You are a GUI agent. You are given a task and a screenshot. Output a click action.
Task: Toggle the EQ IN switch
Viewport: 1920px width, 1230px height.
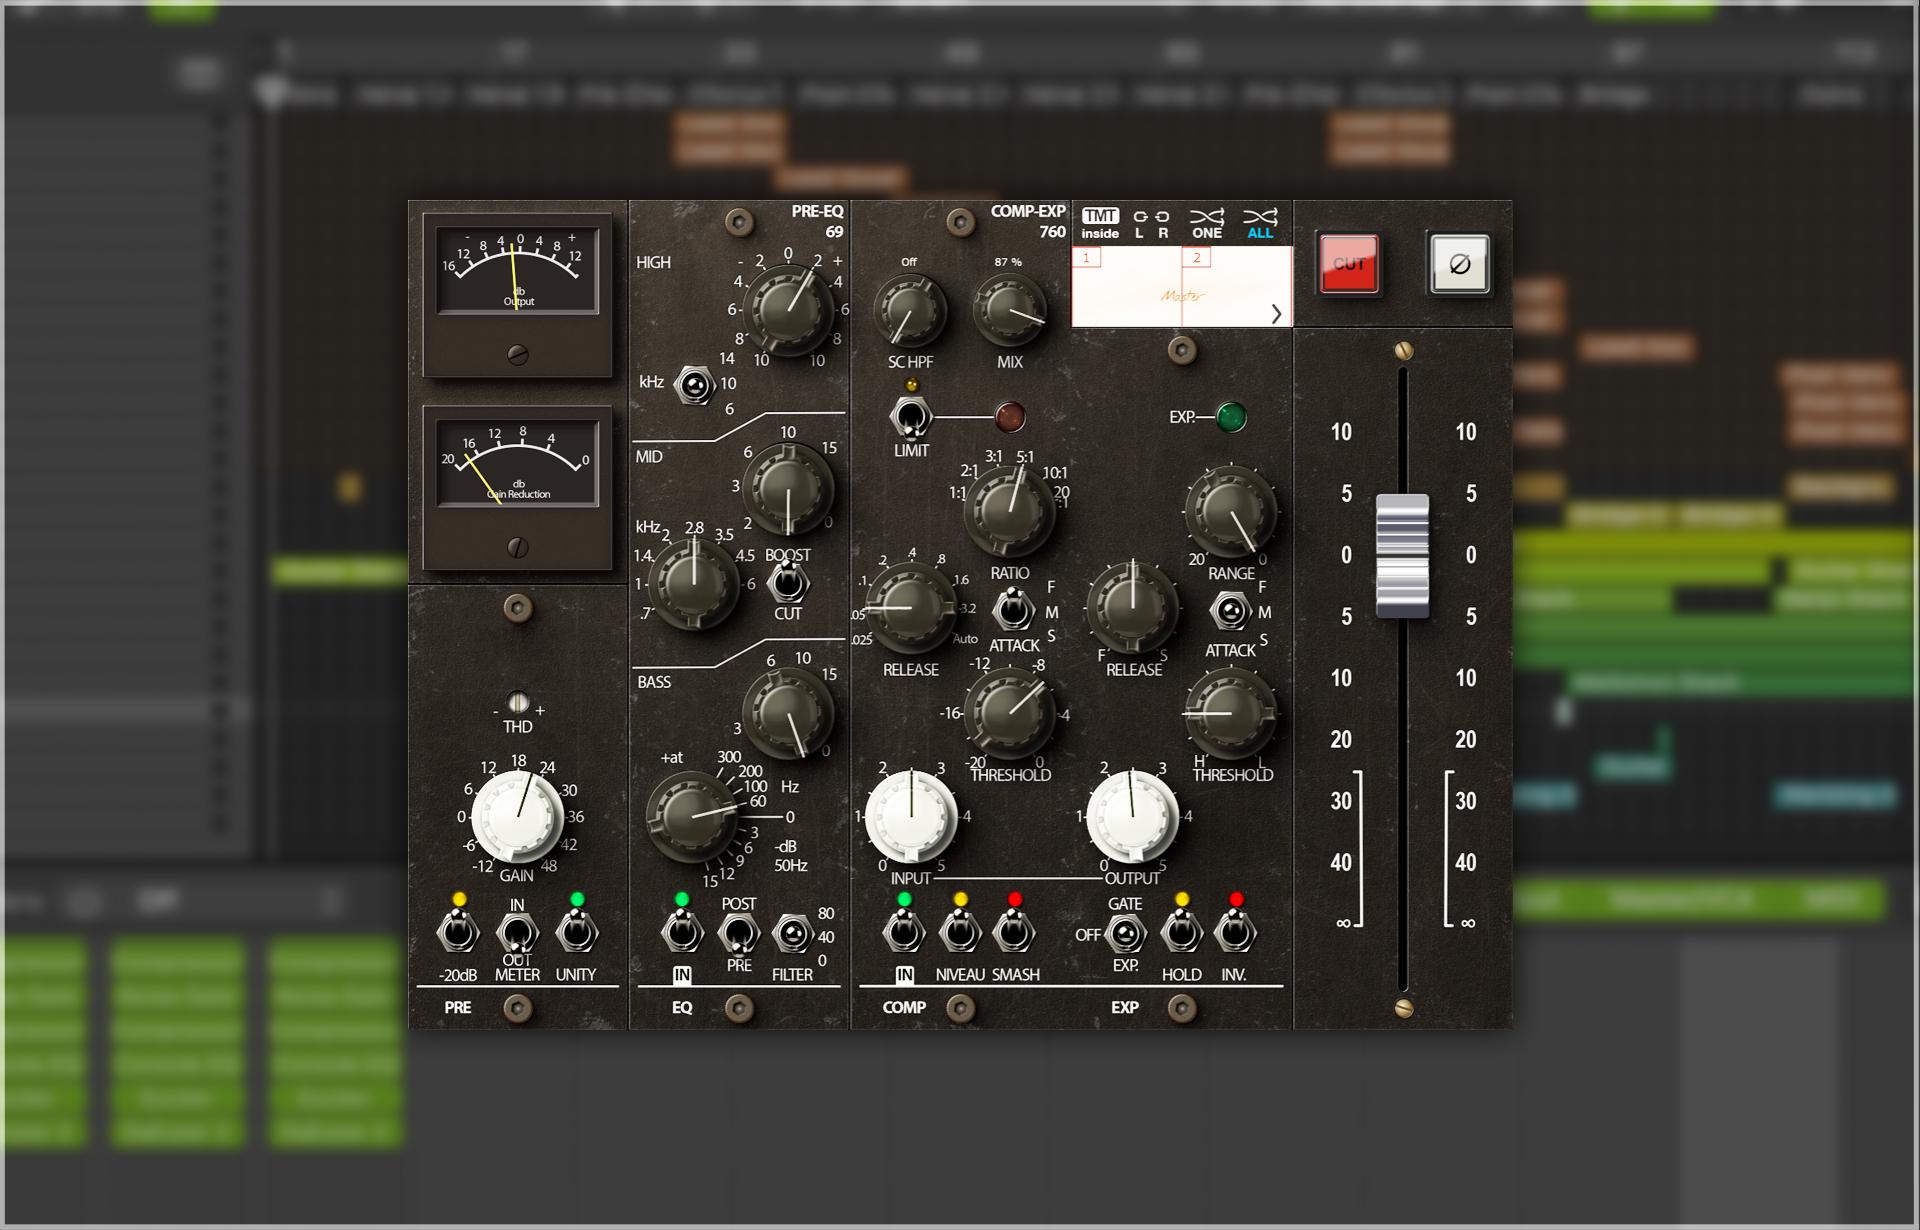click(x=682, y=933)
